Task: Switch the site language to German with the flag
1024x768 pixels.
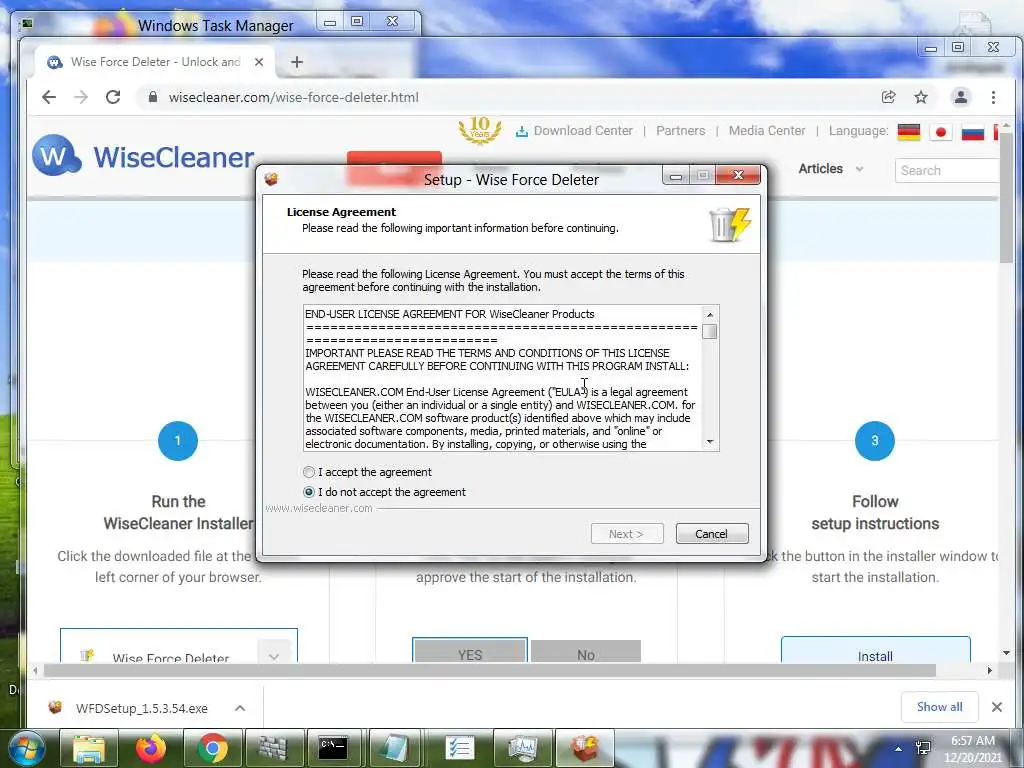Action: (x=908, y=133)
